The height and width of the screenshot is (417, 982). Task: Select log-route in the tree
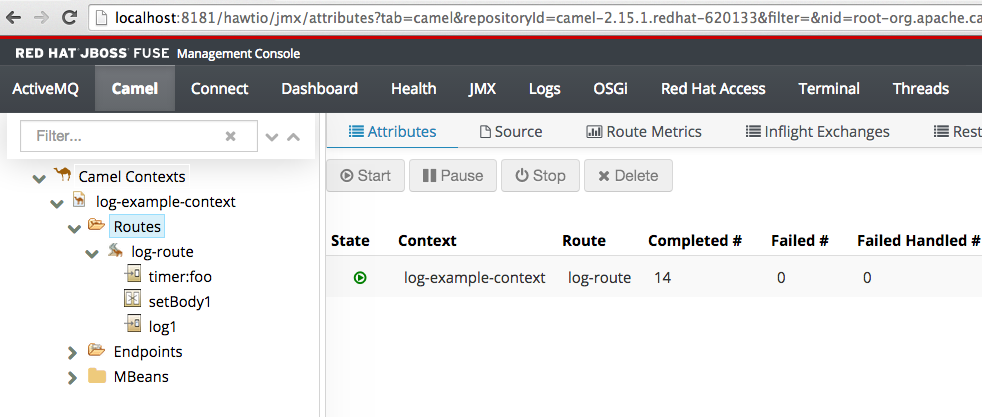[x=162, y=252]
